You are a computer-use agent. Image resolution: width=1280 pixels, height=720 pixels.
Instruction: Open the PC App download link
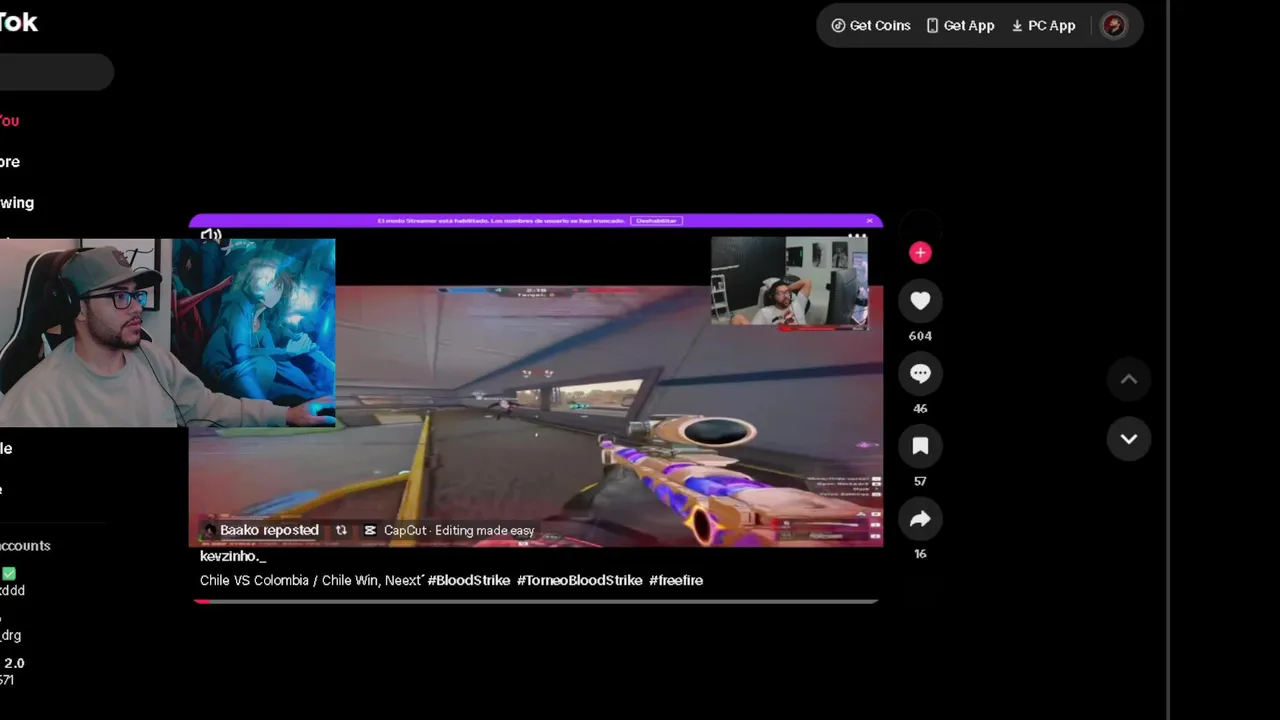pos(1043,26)
